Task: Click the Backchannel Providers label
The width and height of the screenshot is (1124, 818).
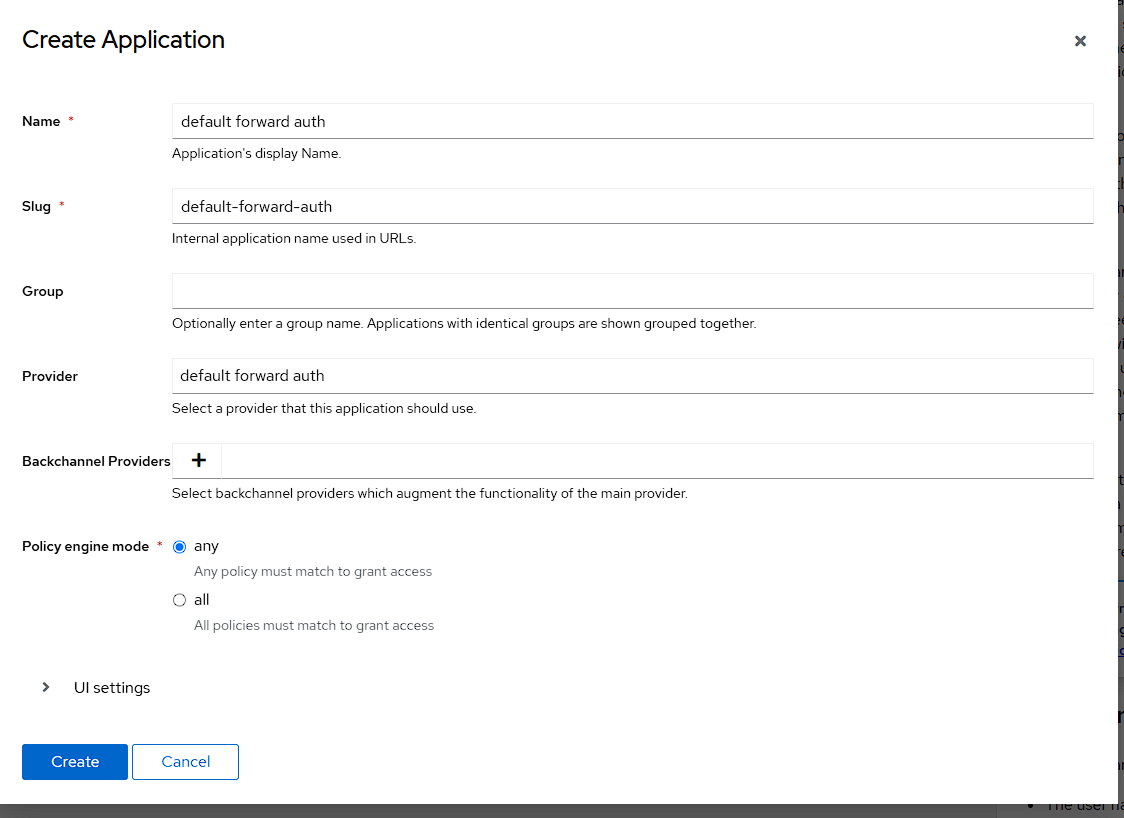Action: [96, 461]
